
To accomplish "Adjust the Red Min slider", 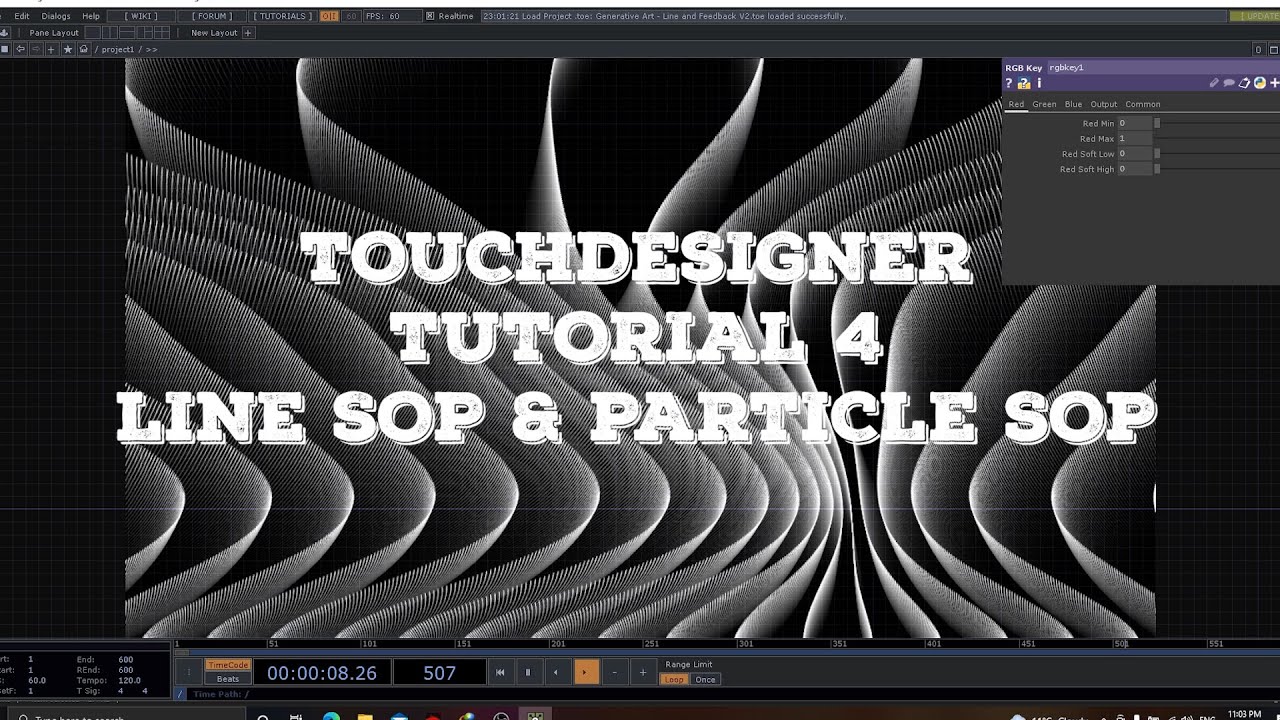I will point(1215,123).
